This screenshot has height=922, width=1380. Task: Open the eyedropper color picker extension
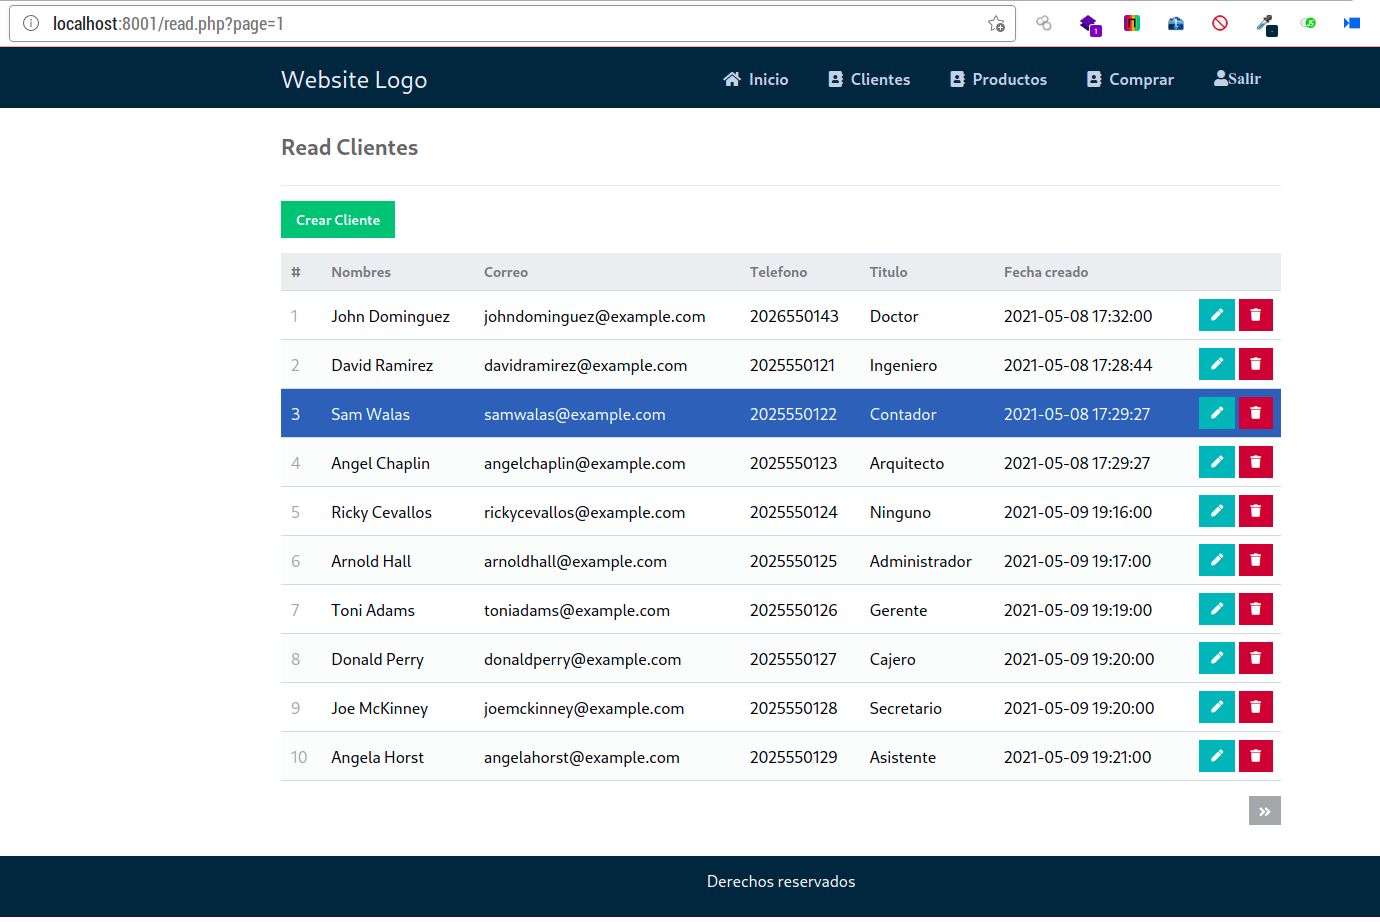(x=1266, y=24)
